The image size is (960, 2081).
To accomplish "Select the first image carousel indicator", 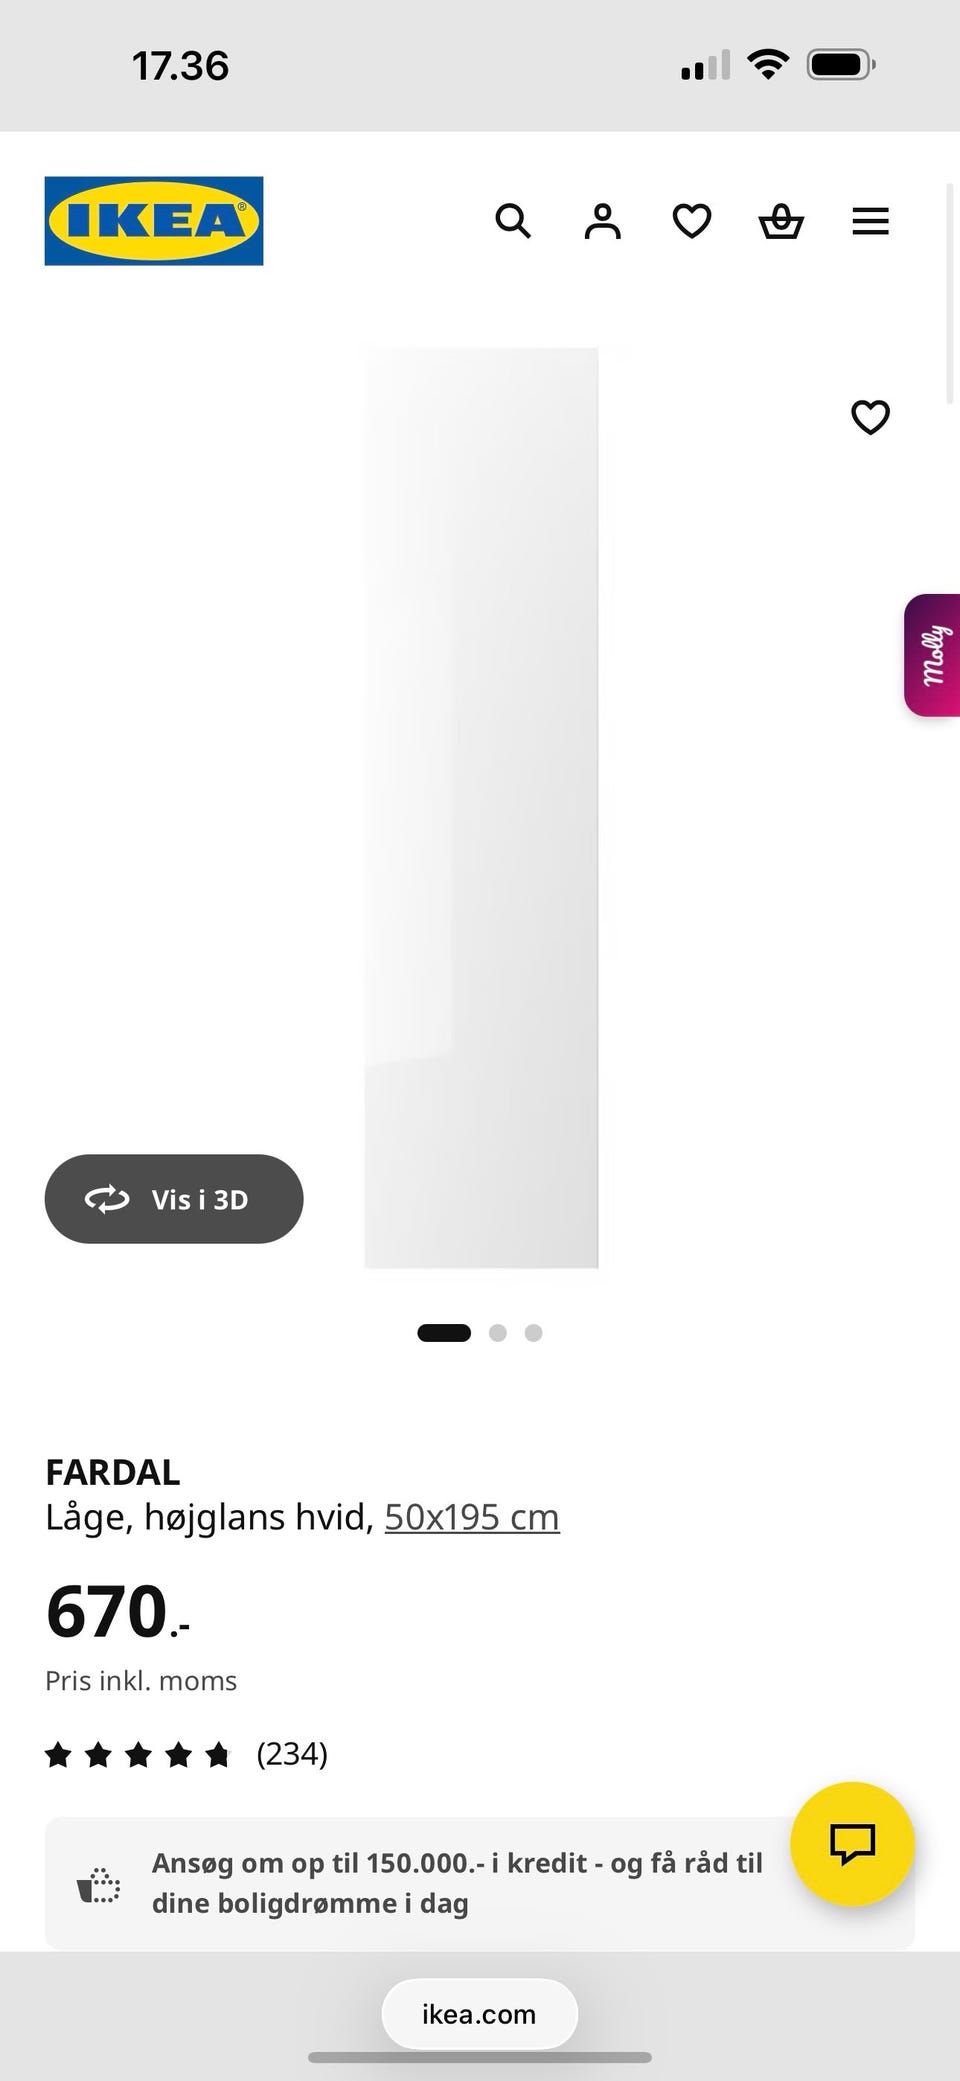I will click(444, 1333).
